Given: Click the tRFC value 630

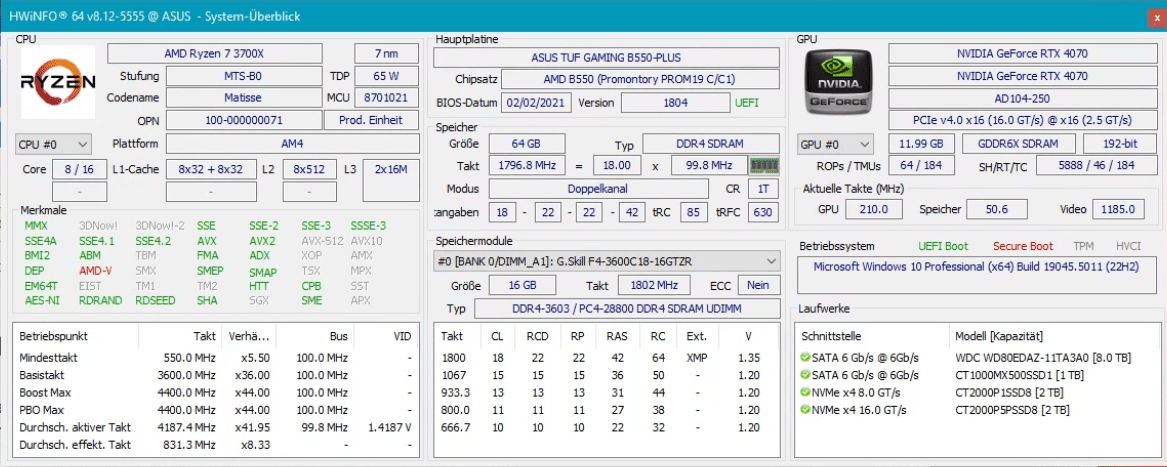Looking at the screenshot, I should click(763, 212).
